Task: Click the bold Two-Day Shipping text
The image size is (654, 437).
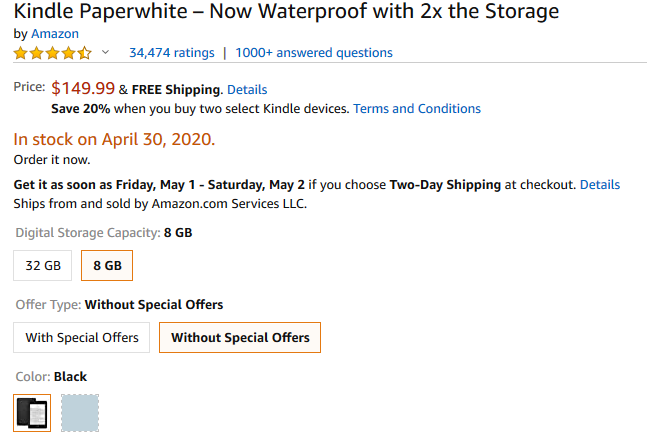Action: tap(447, 185)
